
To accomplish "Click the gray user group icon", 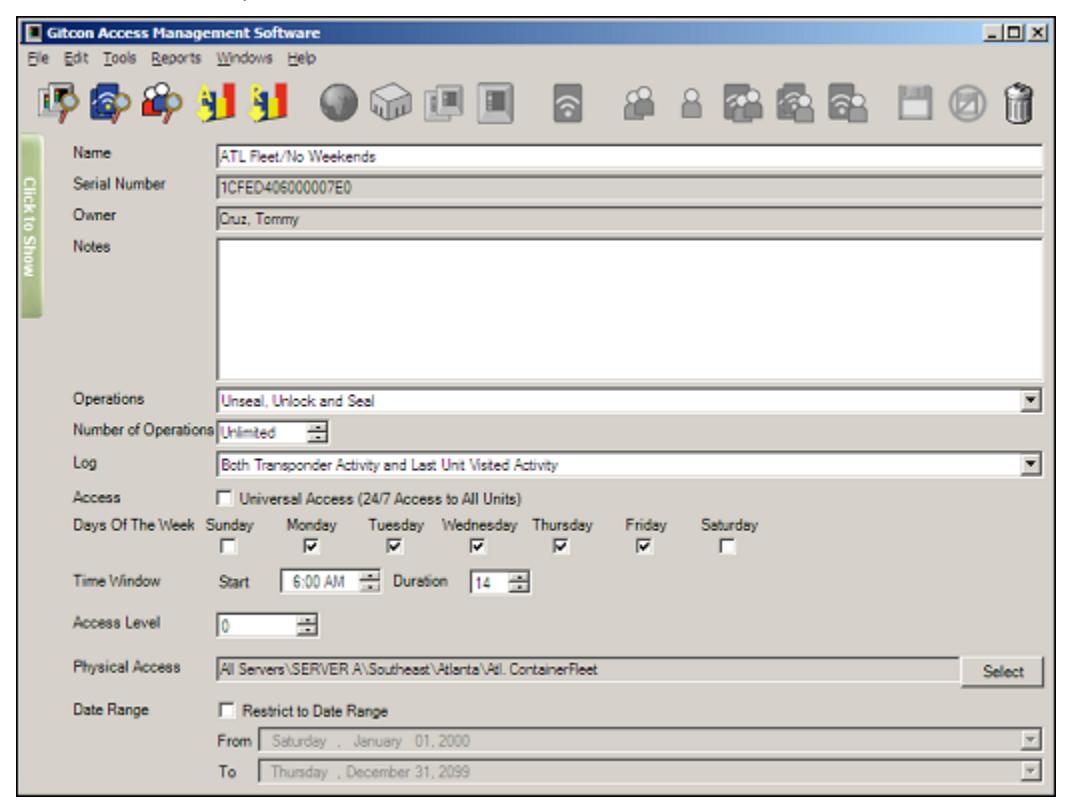I will click(639, 104).
